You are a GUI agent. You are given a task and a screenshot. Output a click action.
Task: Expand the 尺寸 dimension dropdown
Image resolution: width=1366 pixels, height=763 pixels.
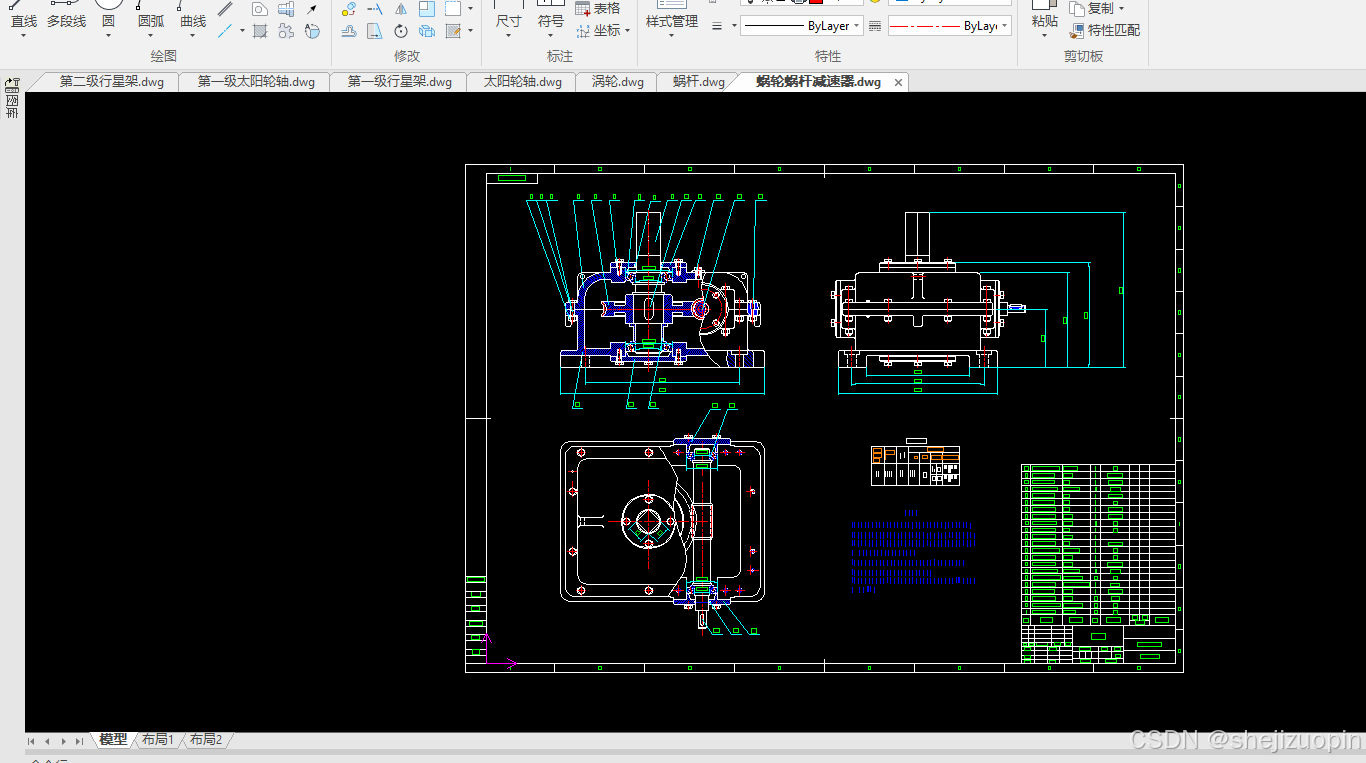tap(508, 36)
